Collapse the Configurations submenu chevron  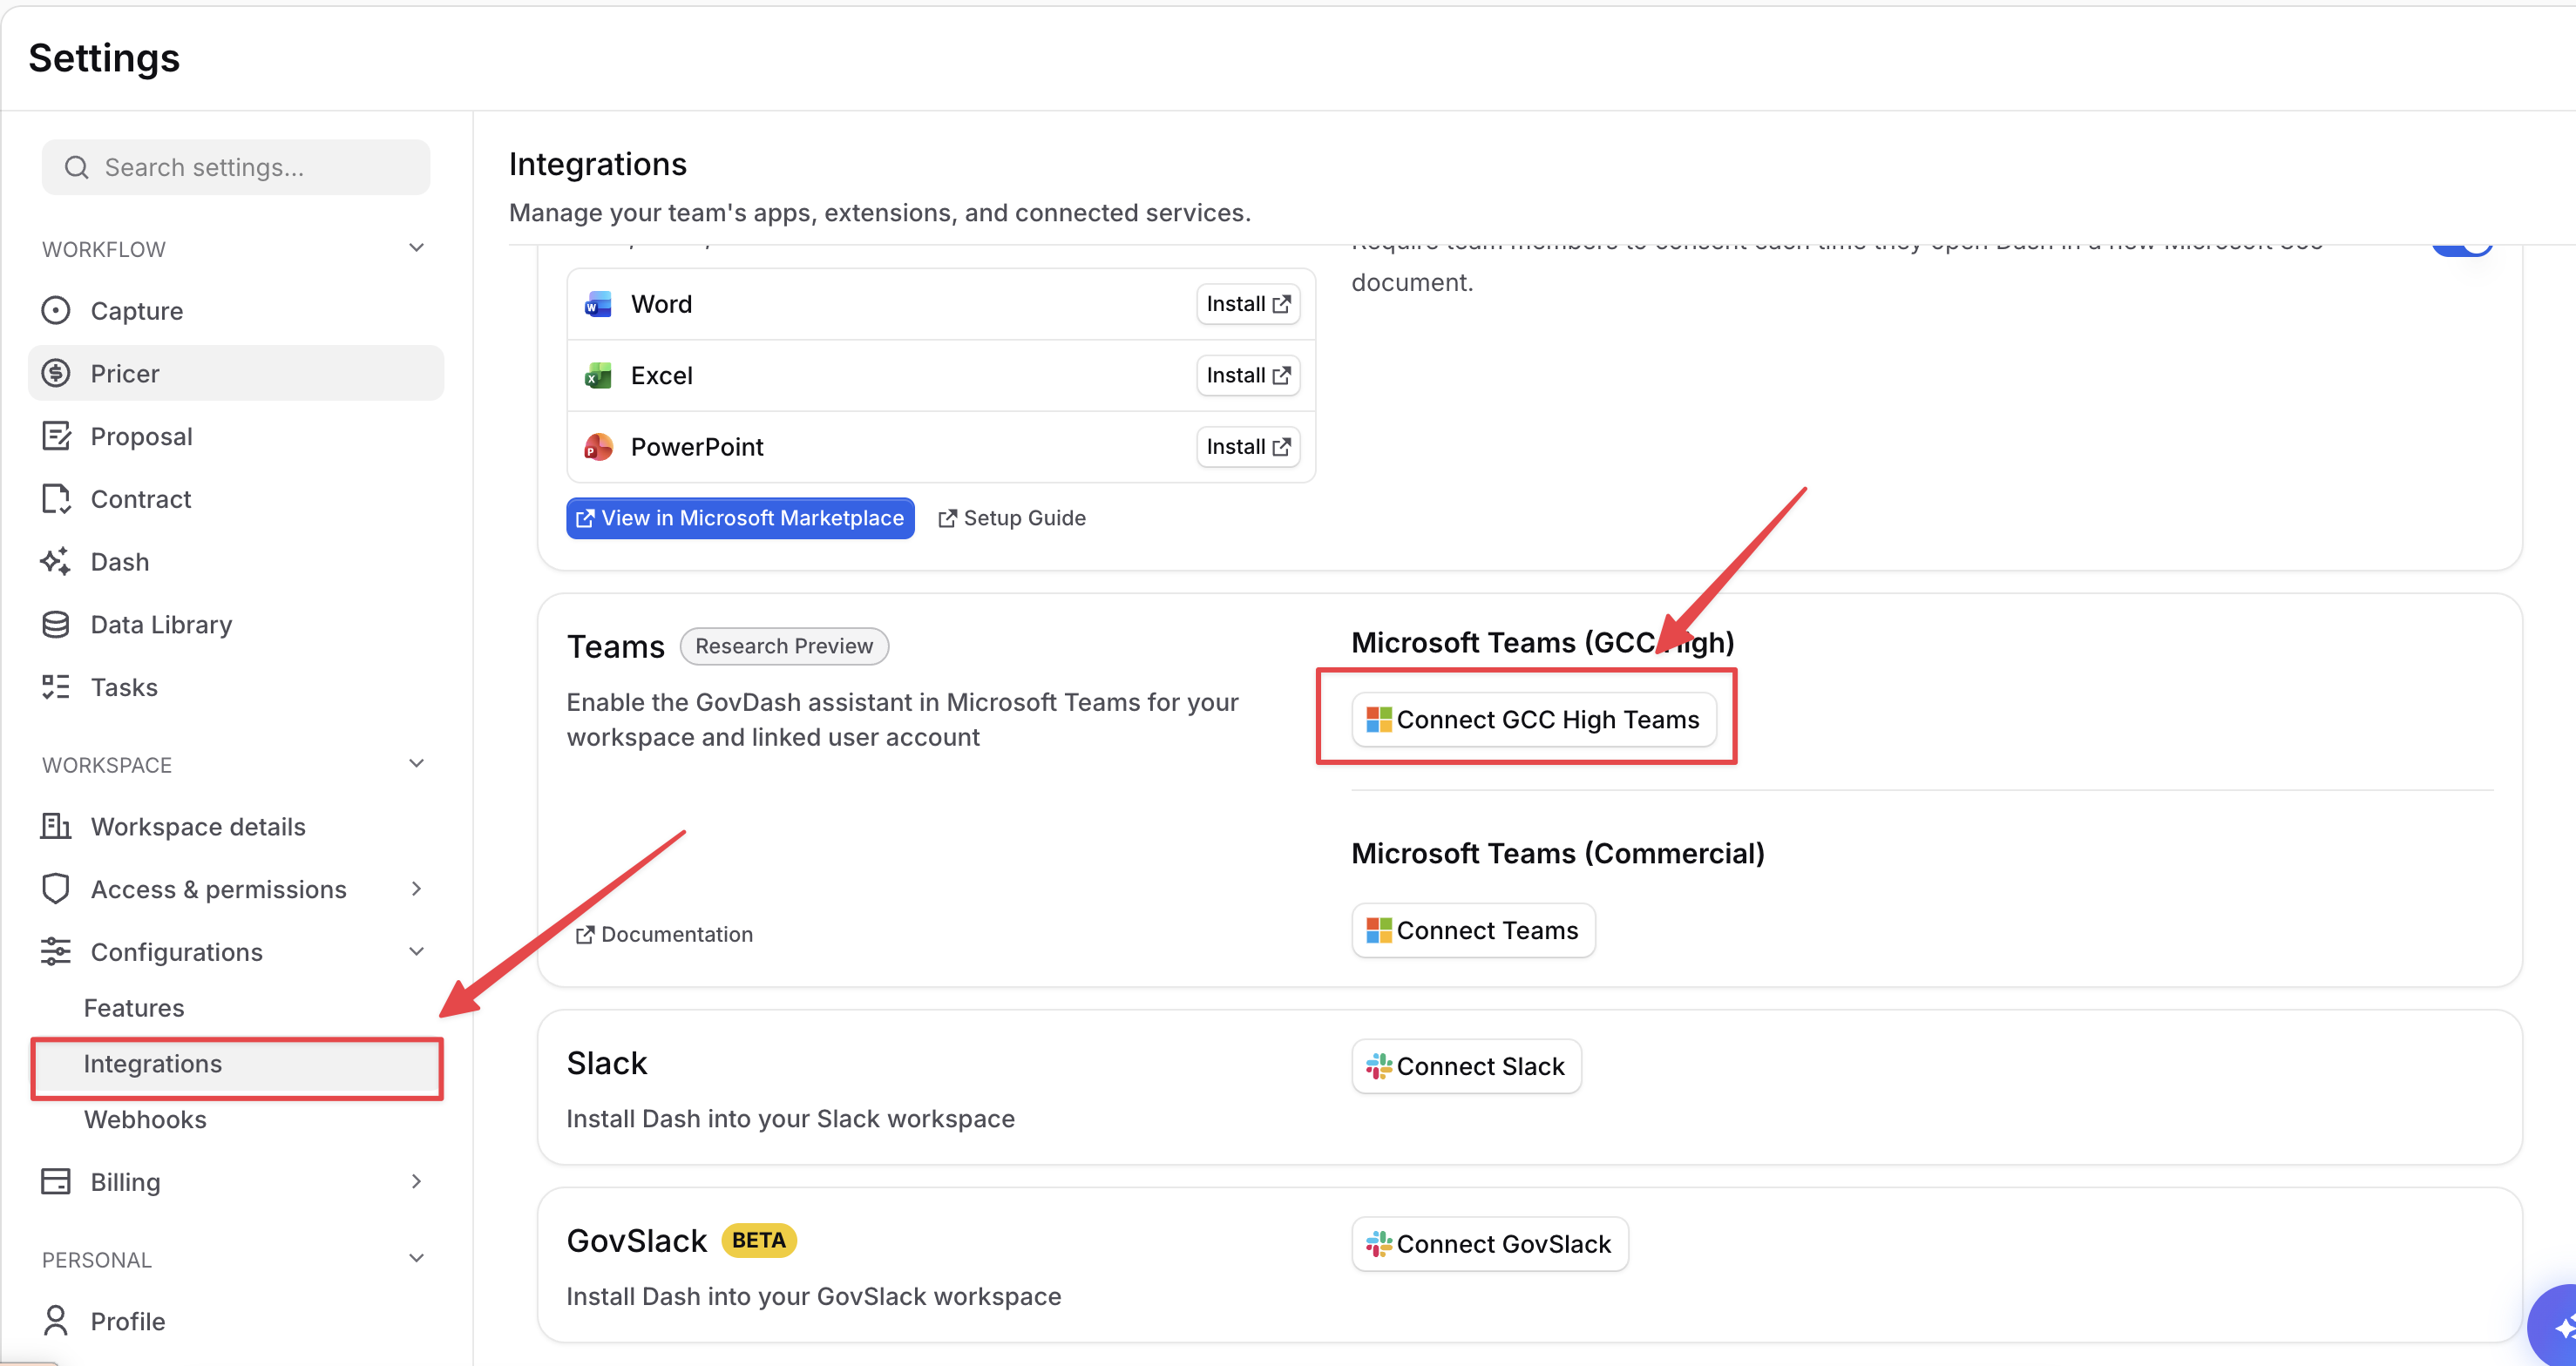[417, 952]
